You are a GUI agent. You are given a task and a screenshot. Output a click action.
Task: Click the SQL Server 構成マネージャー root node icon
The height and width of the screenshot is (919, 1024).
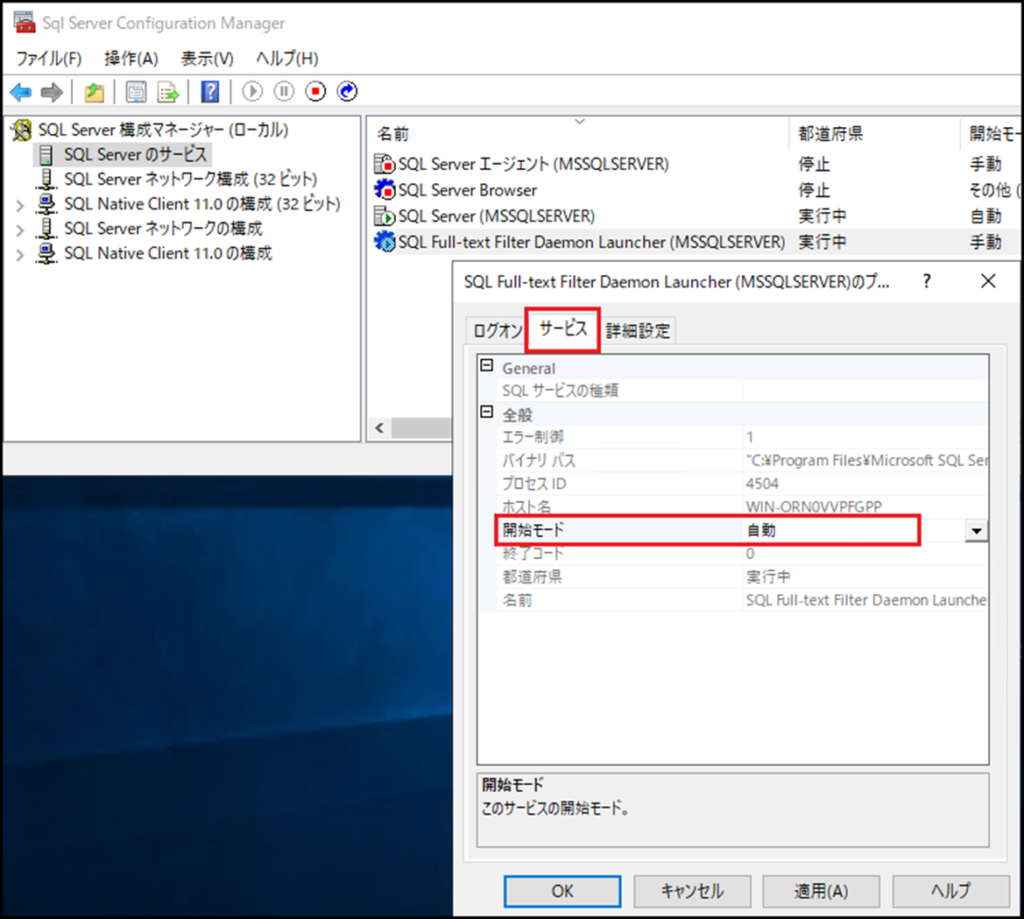click(x=22, y=130)
